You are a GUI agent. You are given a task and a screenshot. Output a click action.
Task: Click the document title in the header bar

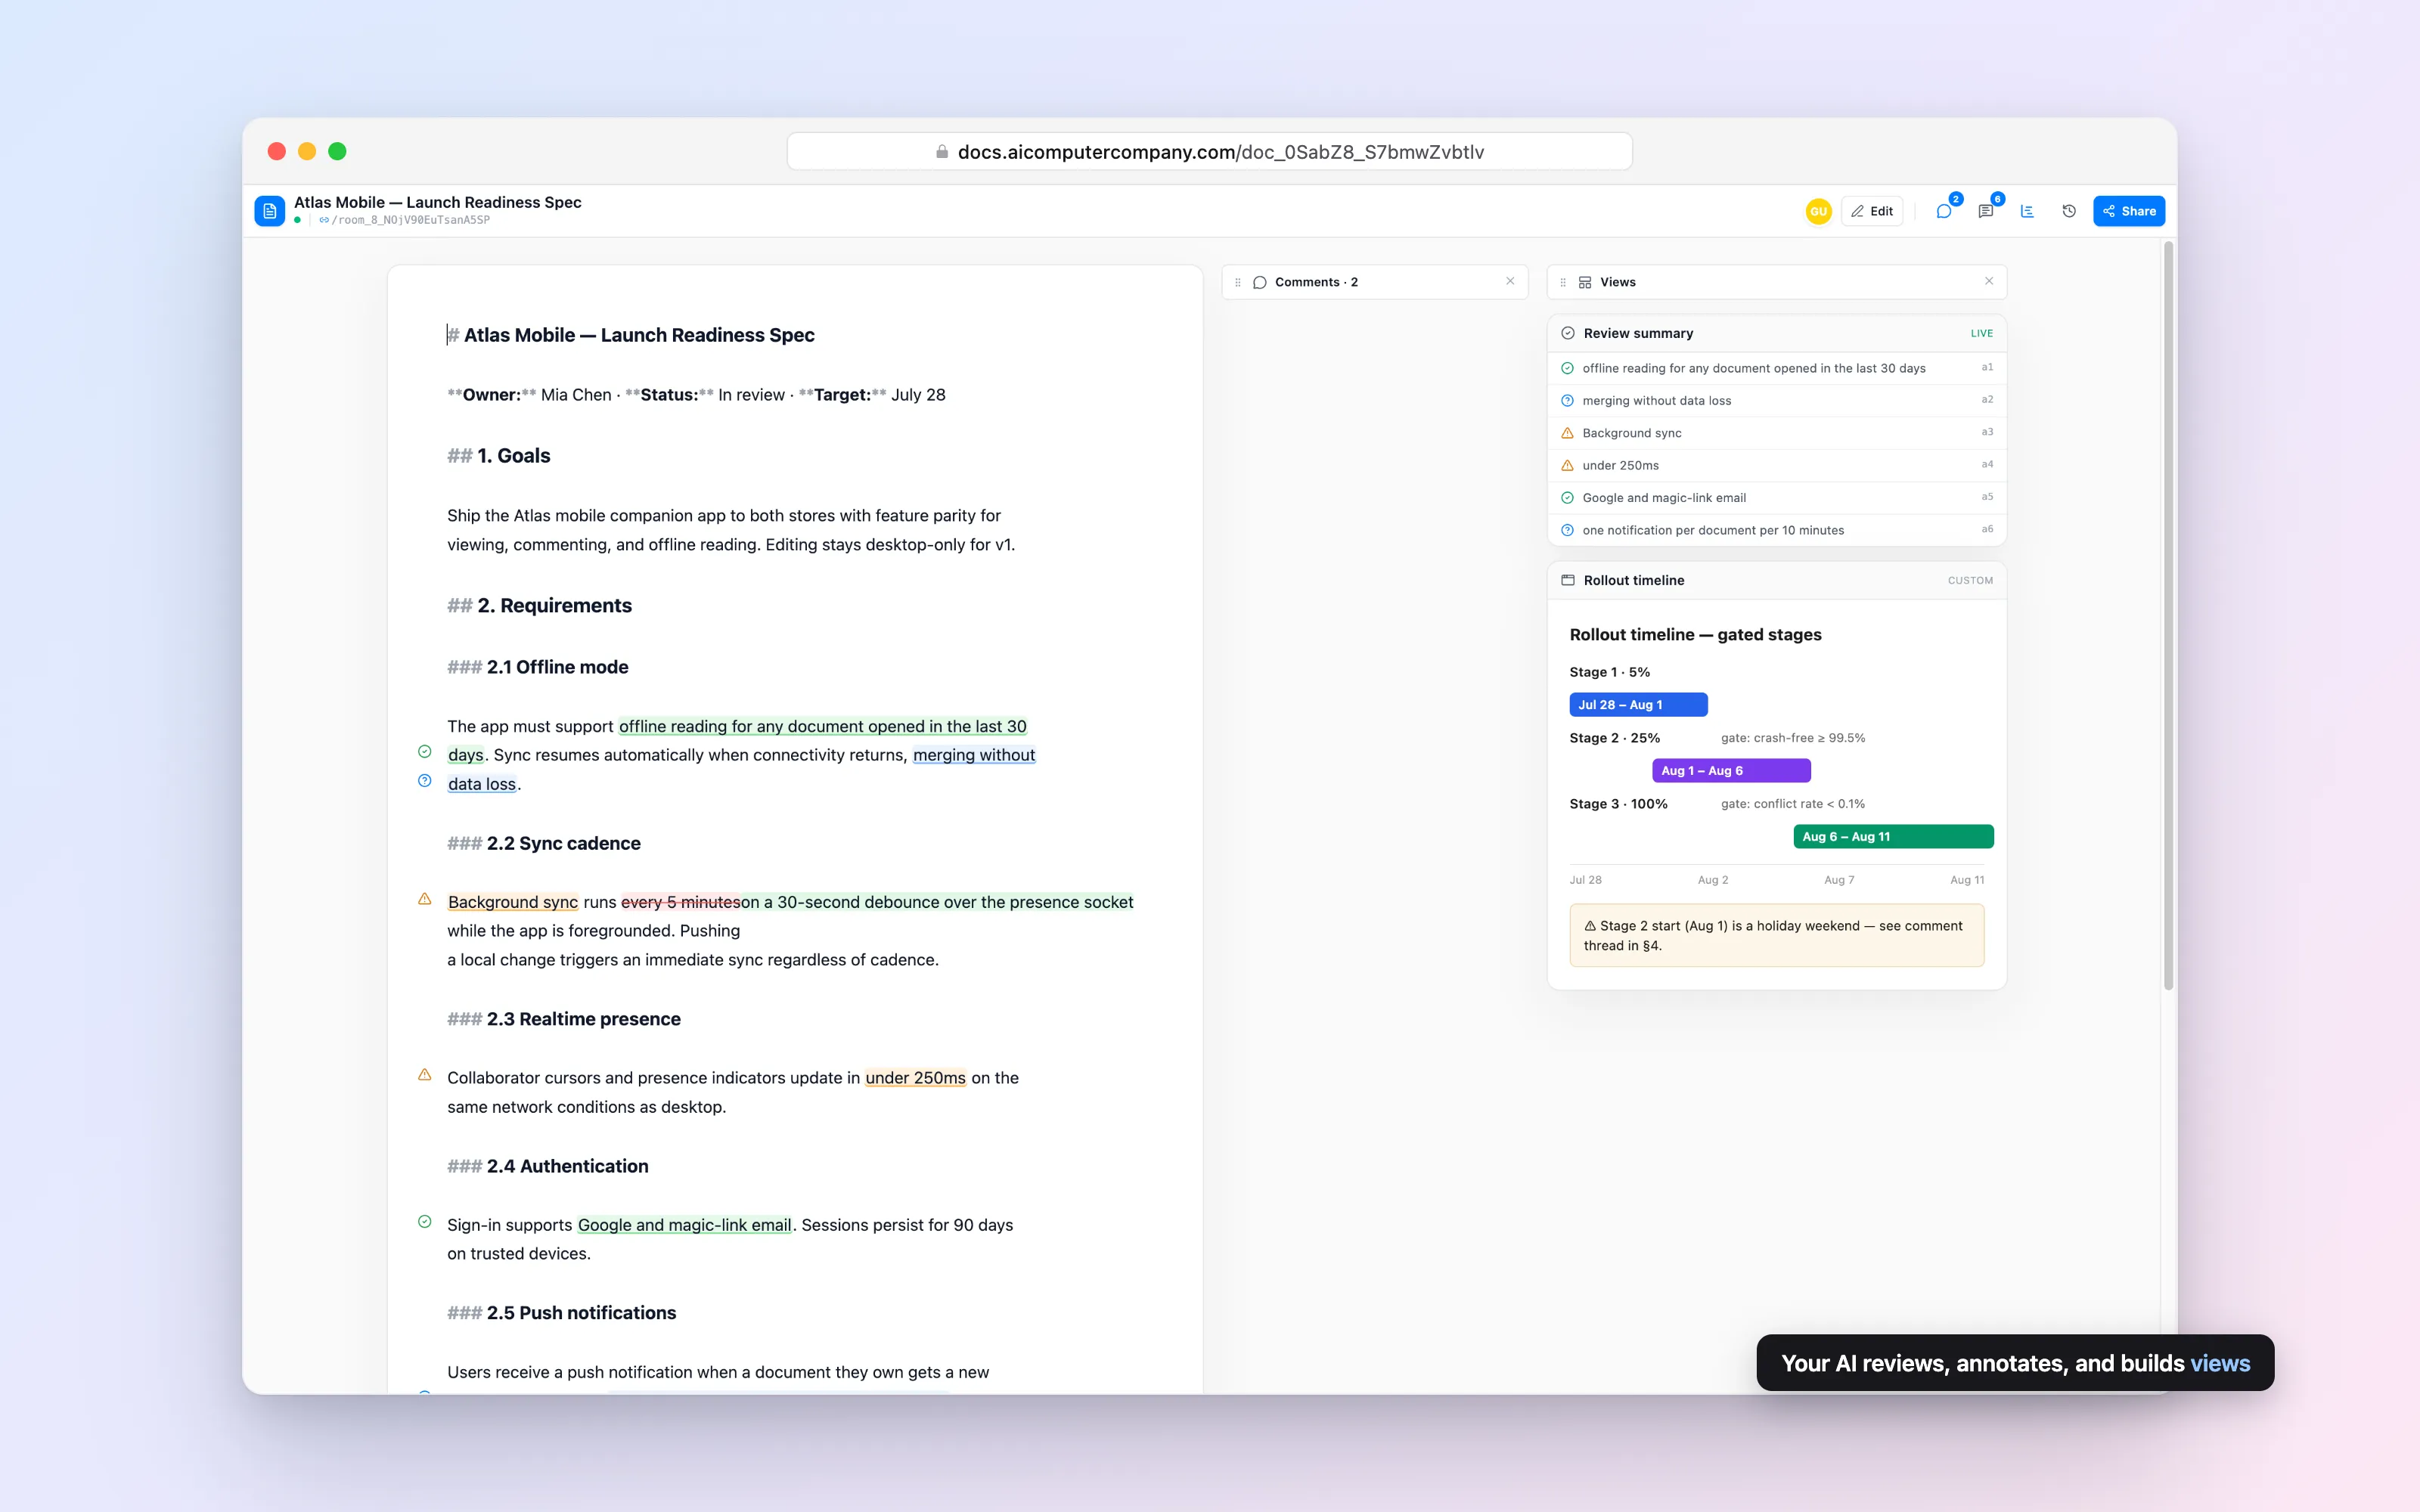438,202
